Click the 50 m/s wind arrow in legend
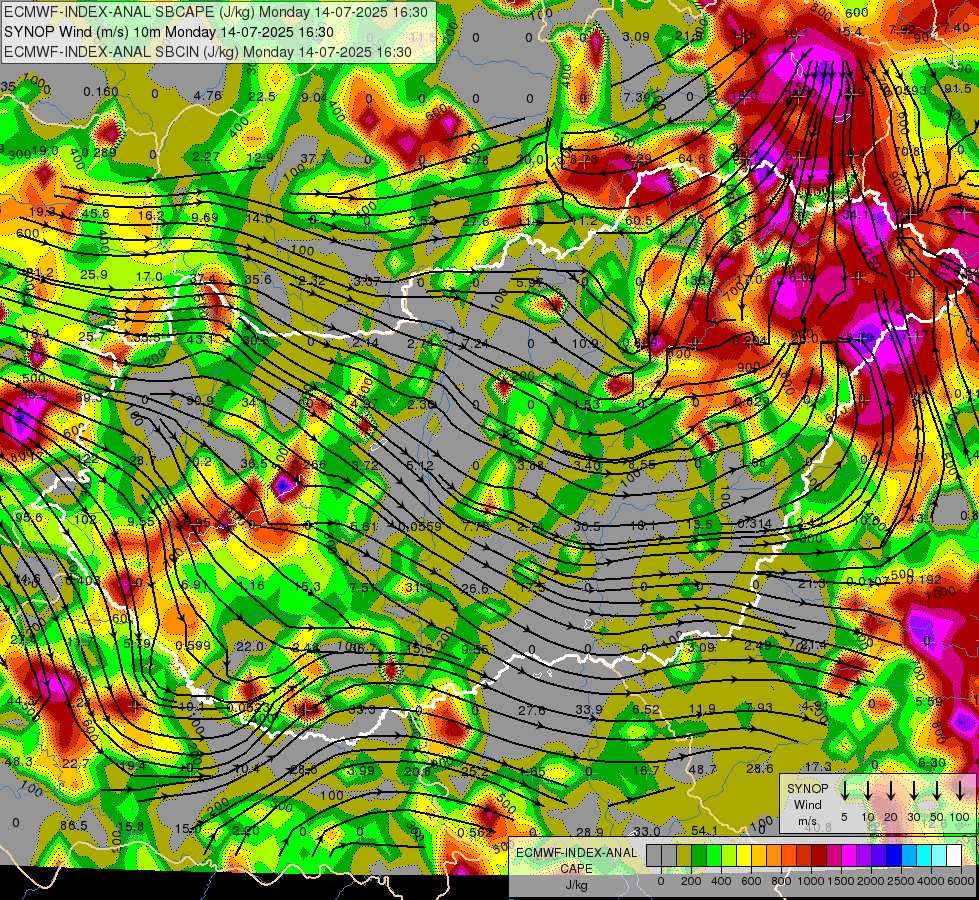 937,791
